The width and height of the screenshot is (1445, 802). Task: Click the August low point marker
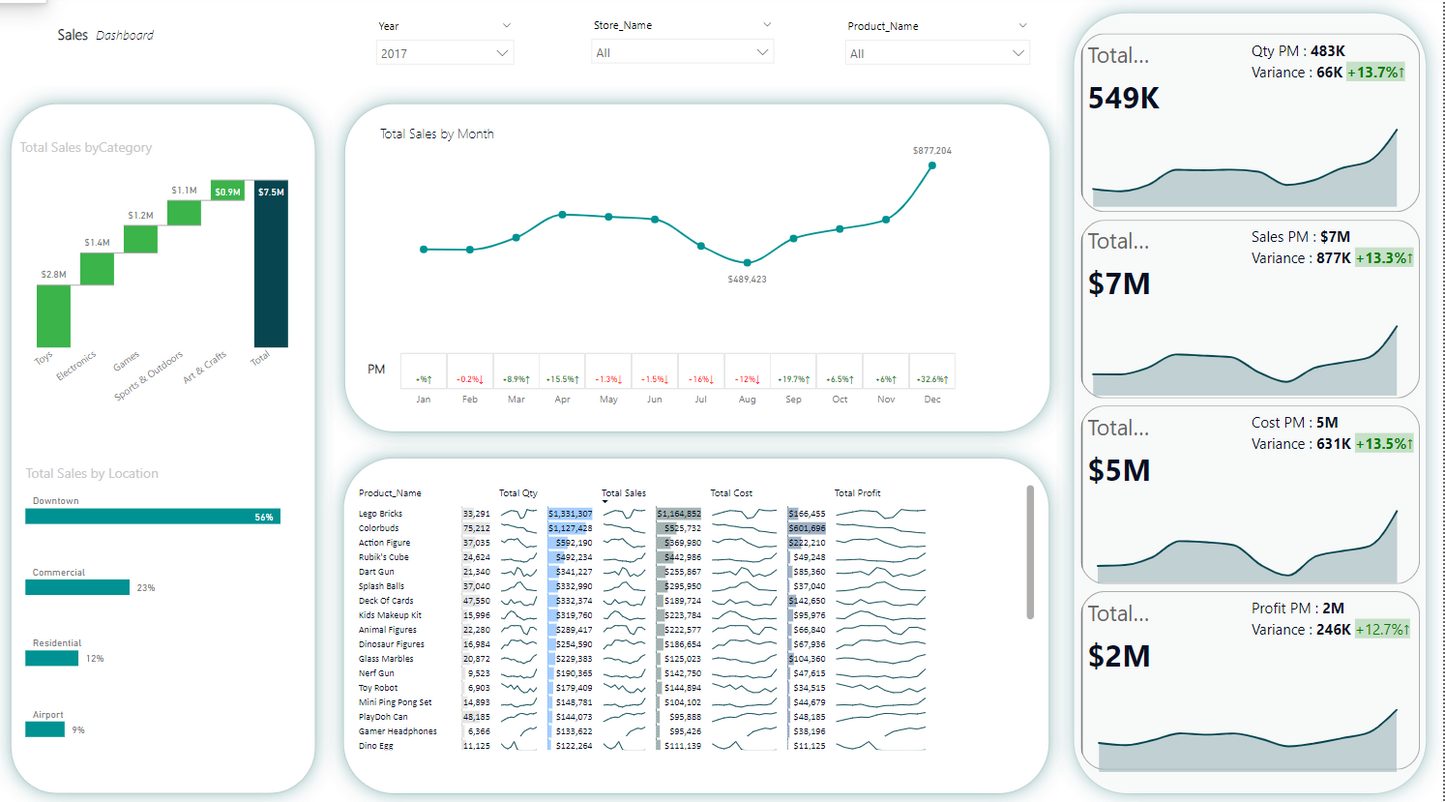747,263
